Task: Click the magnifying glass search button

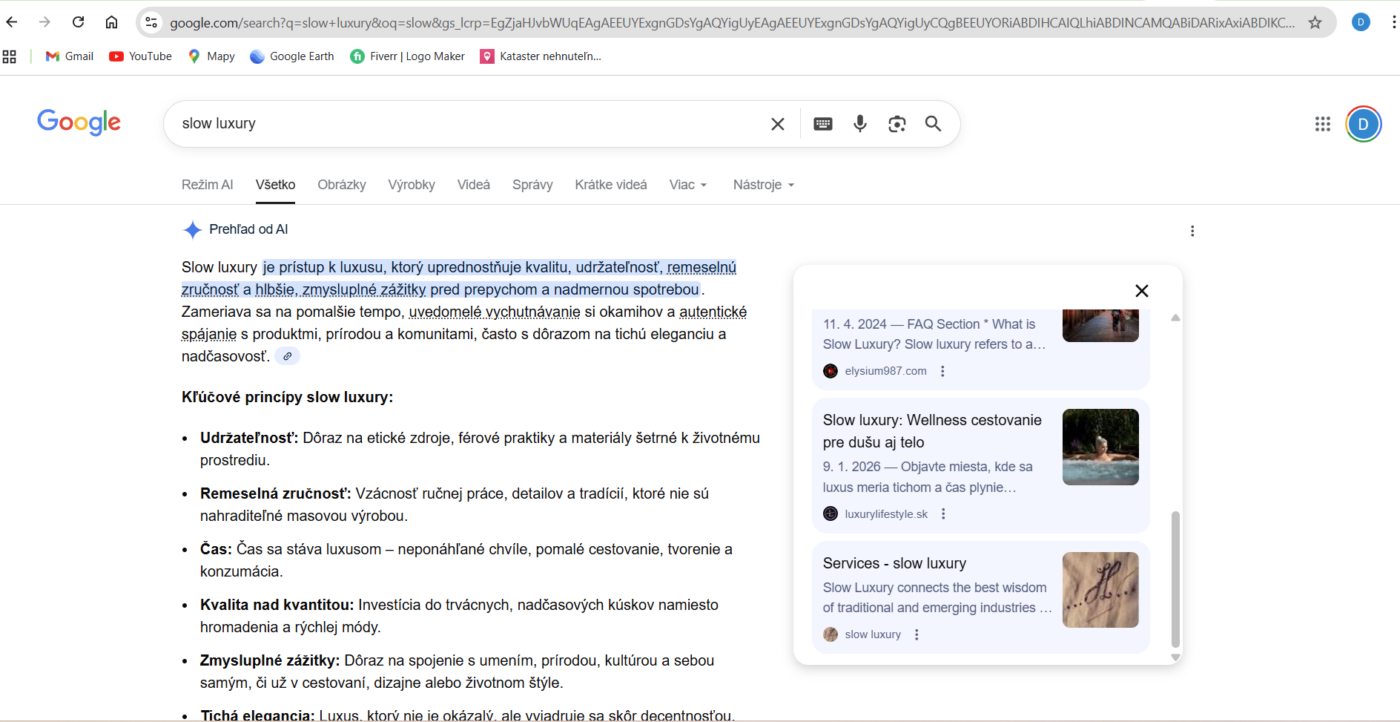Action: coord(933,124)
